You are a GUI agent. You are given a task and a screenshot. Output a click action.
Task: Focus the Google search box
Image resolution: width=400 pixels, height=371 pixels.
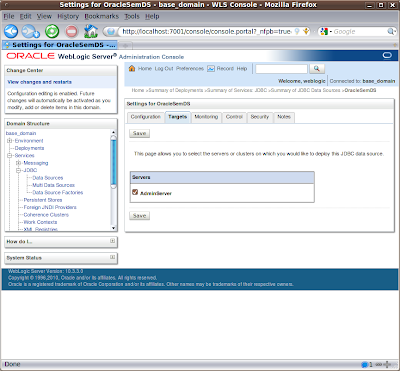coord(359,32)
